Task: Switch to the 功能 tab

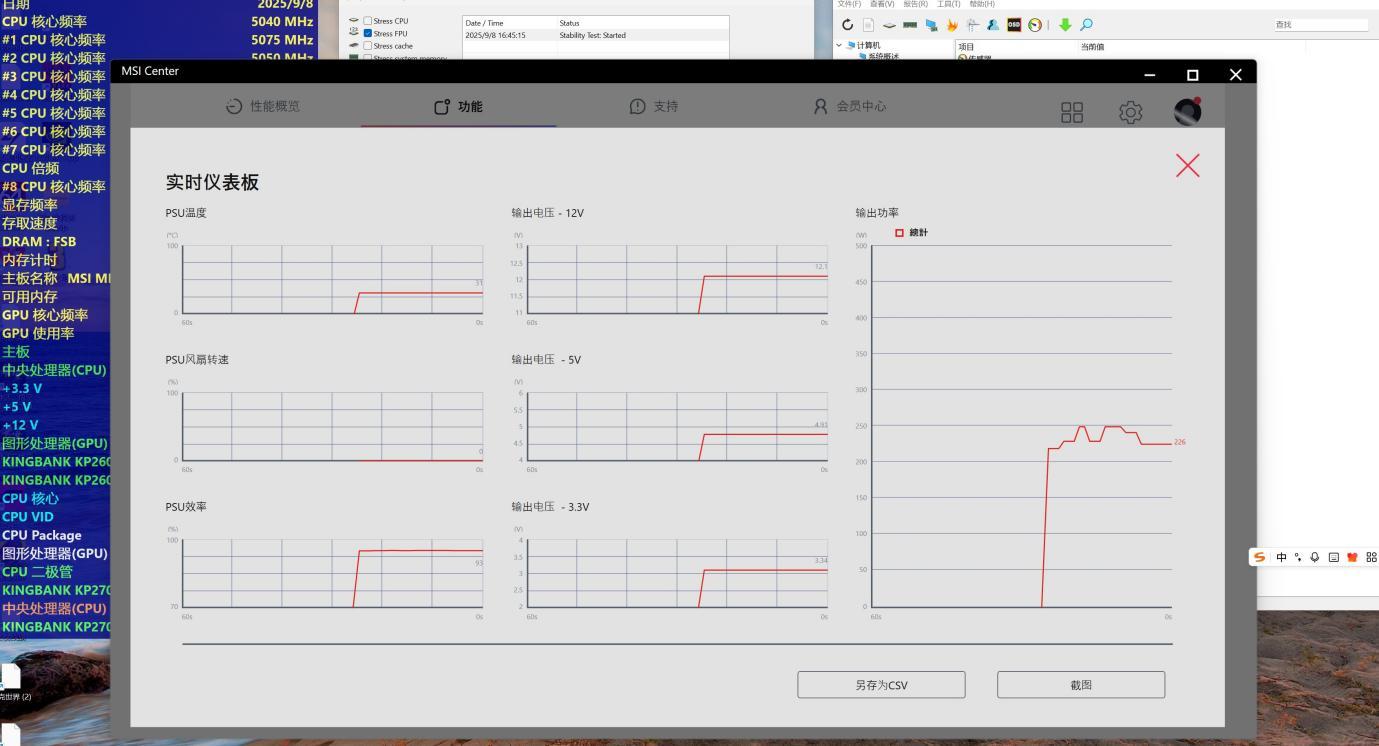Action: tap(458, 107)
